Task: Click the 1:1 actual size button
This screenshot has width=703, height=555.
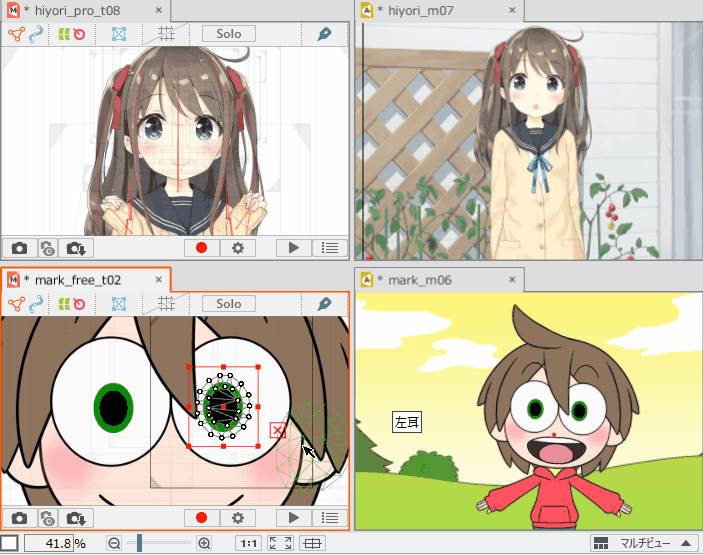Action: (249, 543)
